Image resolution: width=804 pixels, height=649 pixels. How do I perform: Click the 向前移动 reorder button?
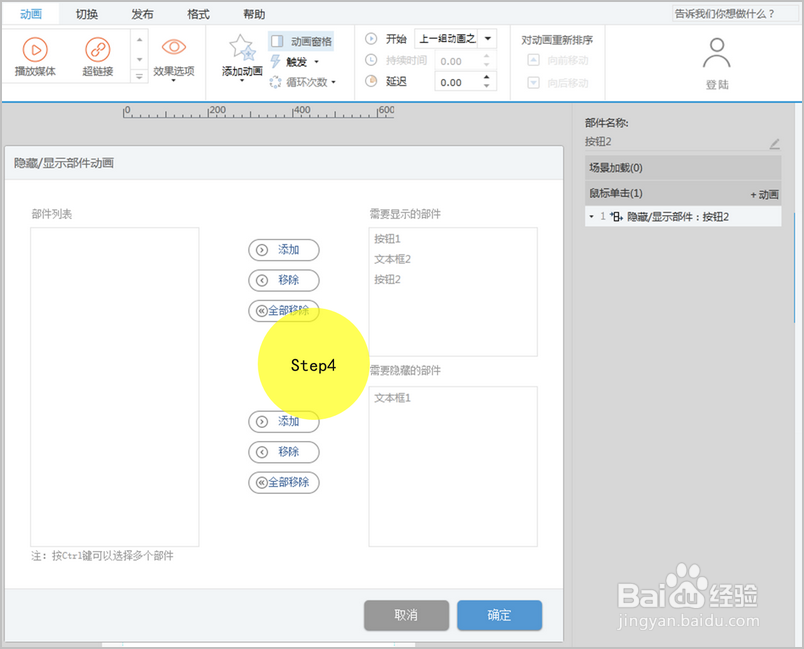558,60
